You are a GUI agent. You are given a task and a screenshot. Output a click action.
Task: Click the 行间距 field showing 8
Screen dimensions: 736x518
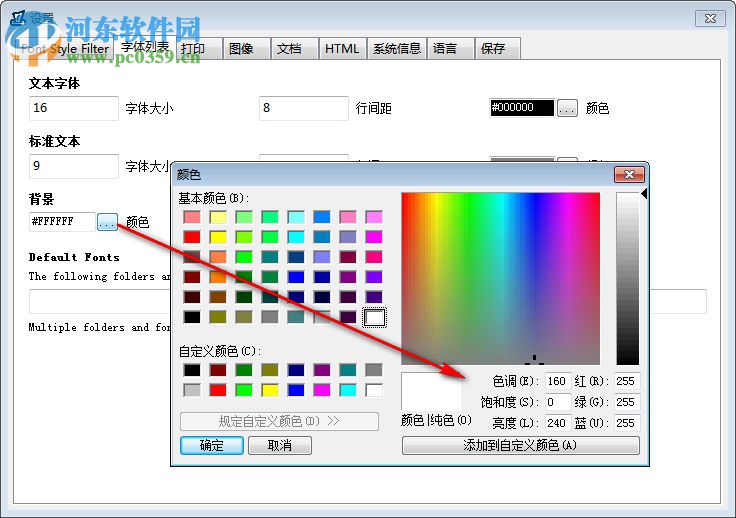304,108
